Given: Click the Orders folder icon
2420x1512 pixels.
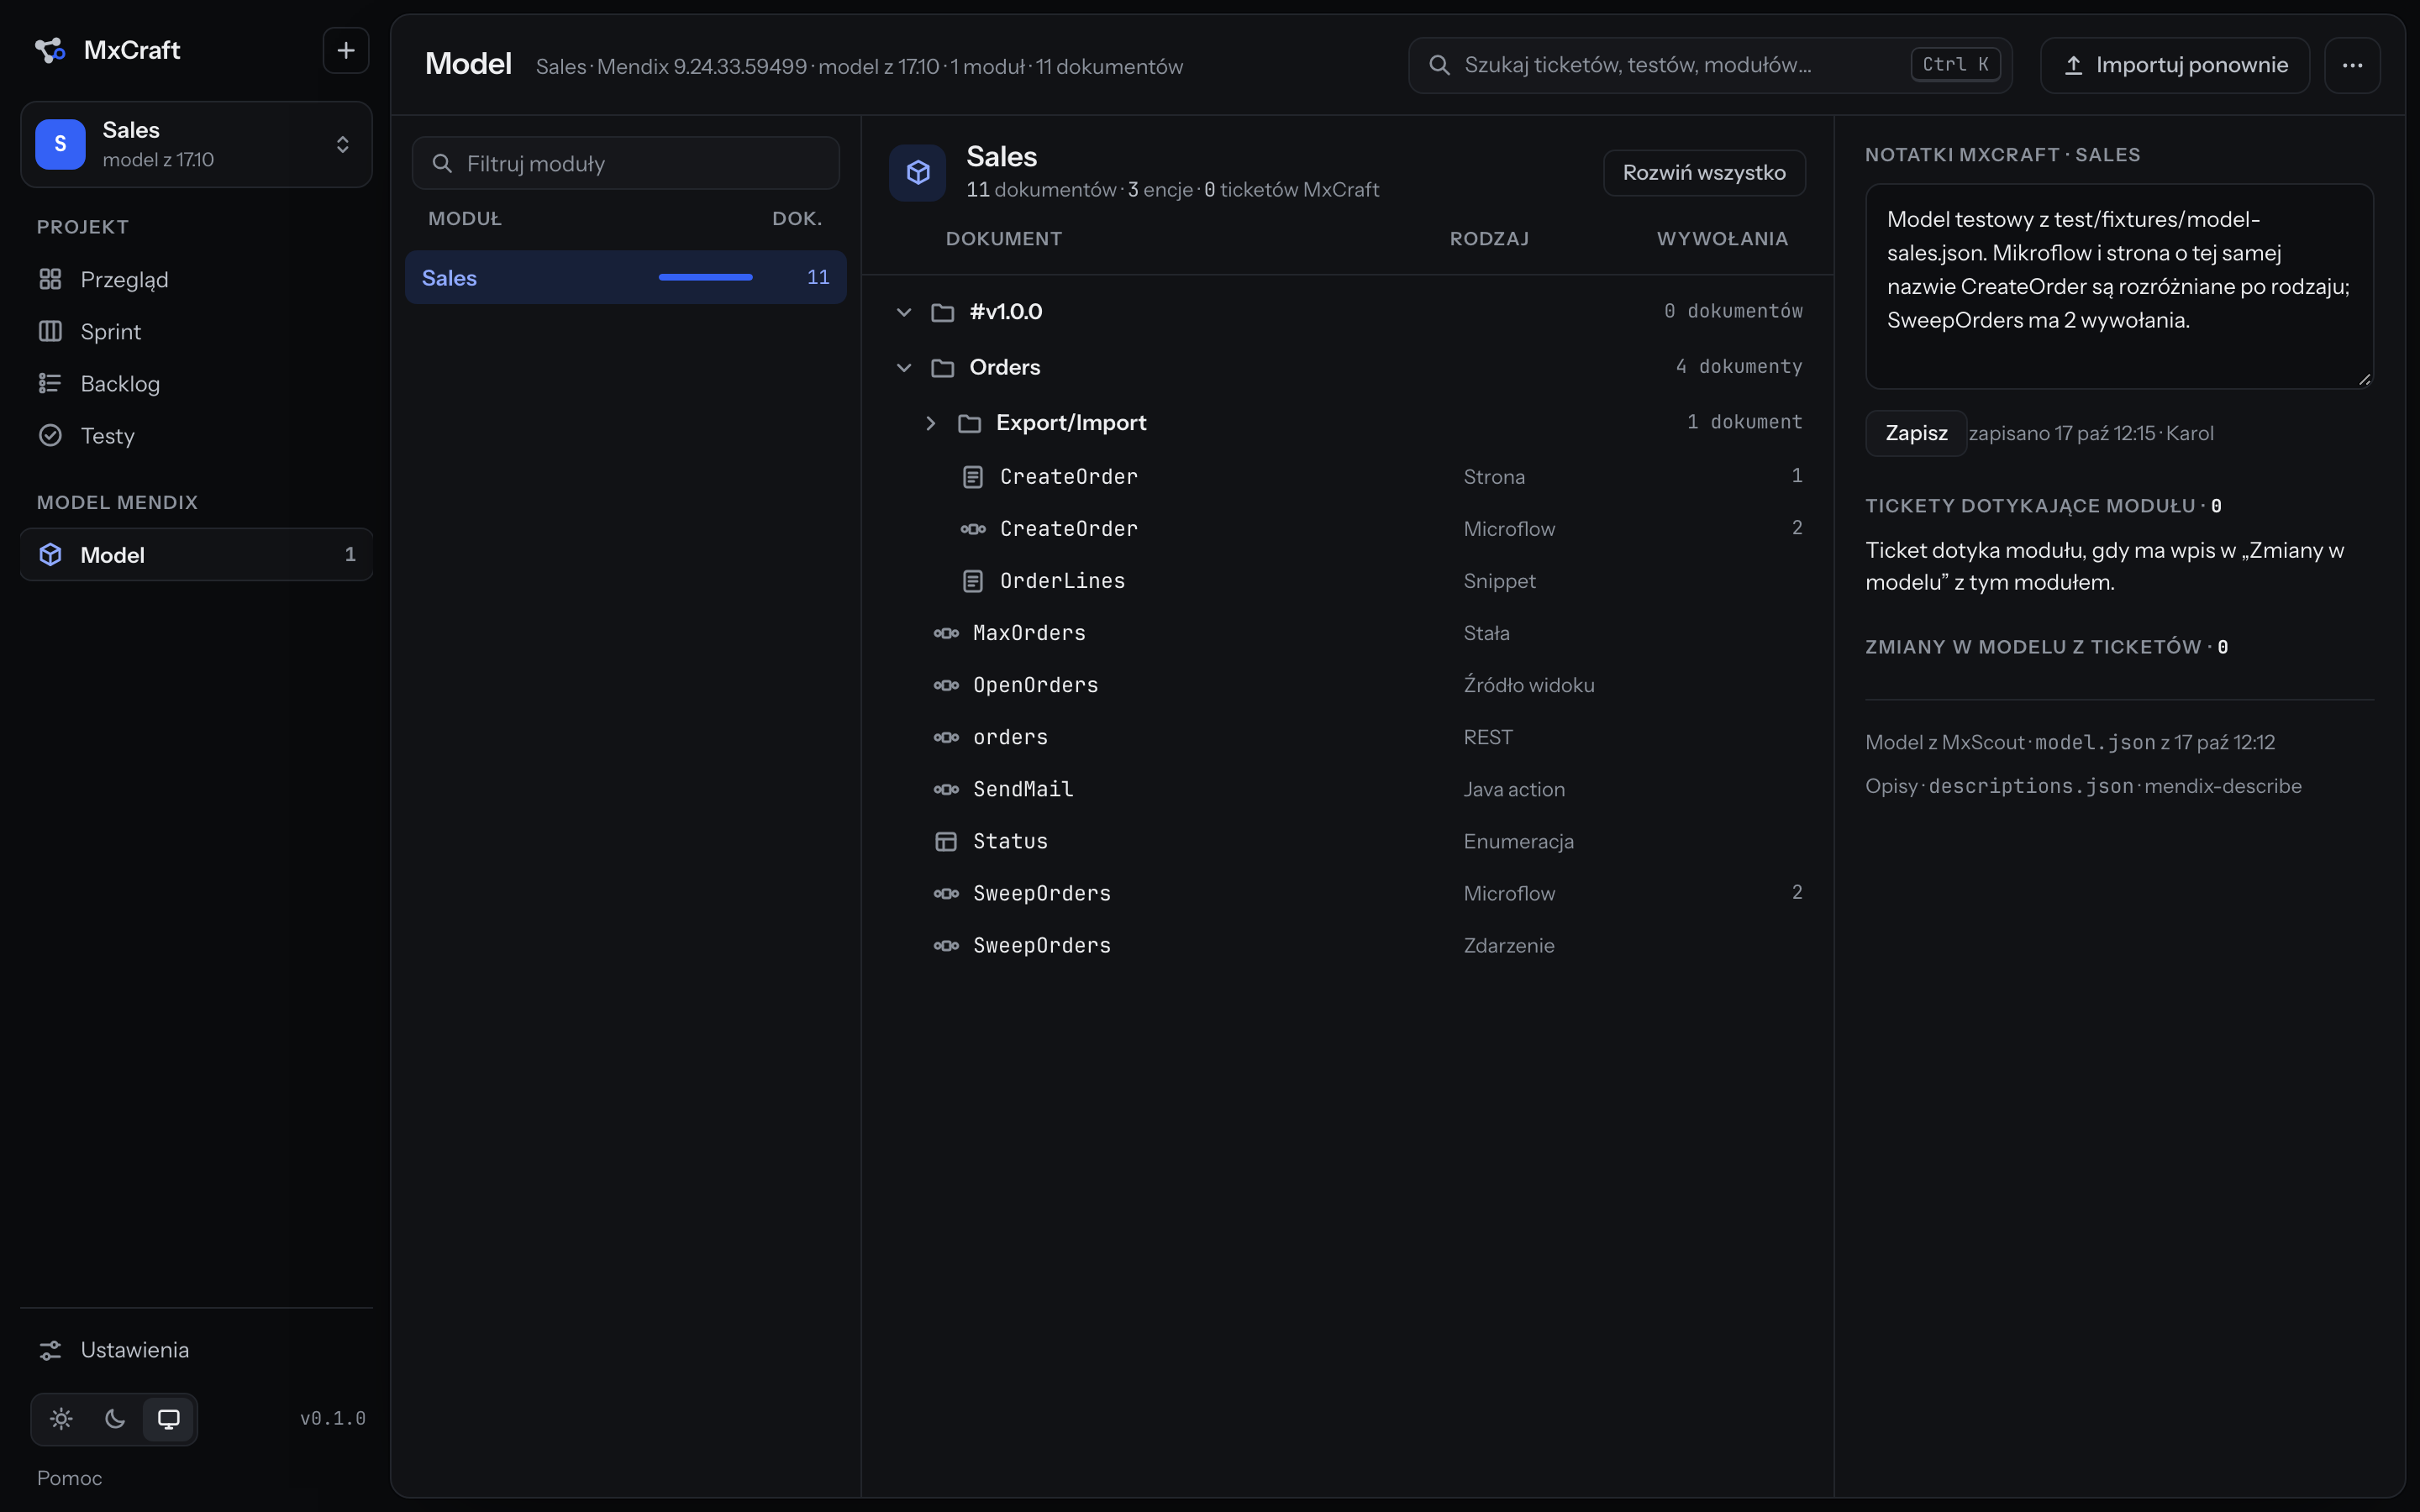Looking at the screenshot, I should [x=942, y=368].
